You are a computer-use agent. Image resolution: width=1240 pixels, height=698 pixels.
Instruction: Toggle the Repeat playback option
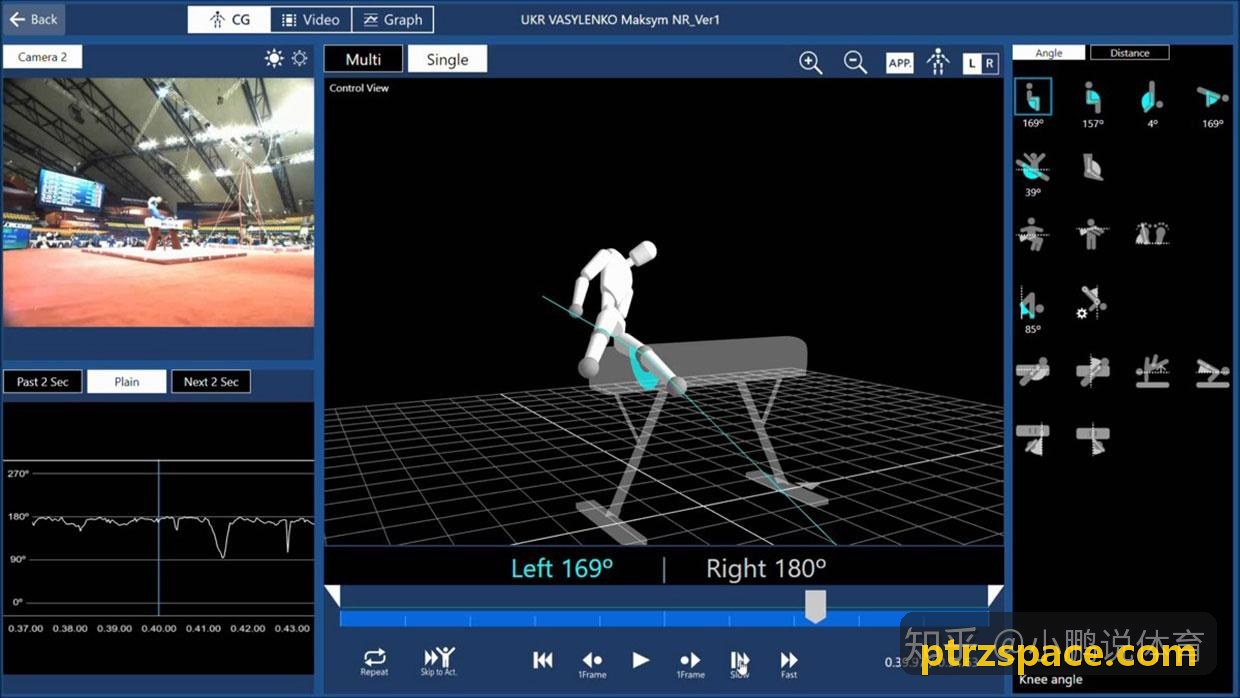tap(374, 661)
